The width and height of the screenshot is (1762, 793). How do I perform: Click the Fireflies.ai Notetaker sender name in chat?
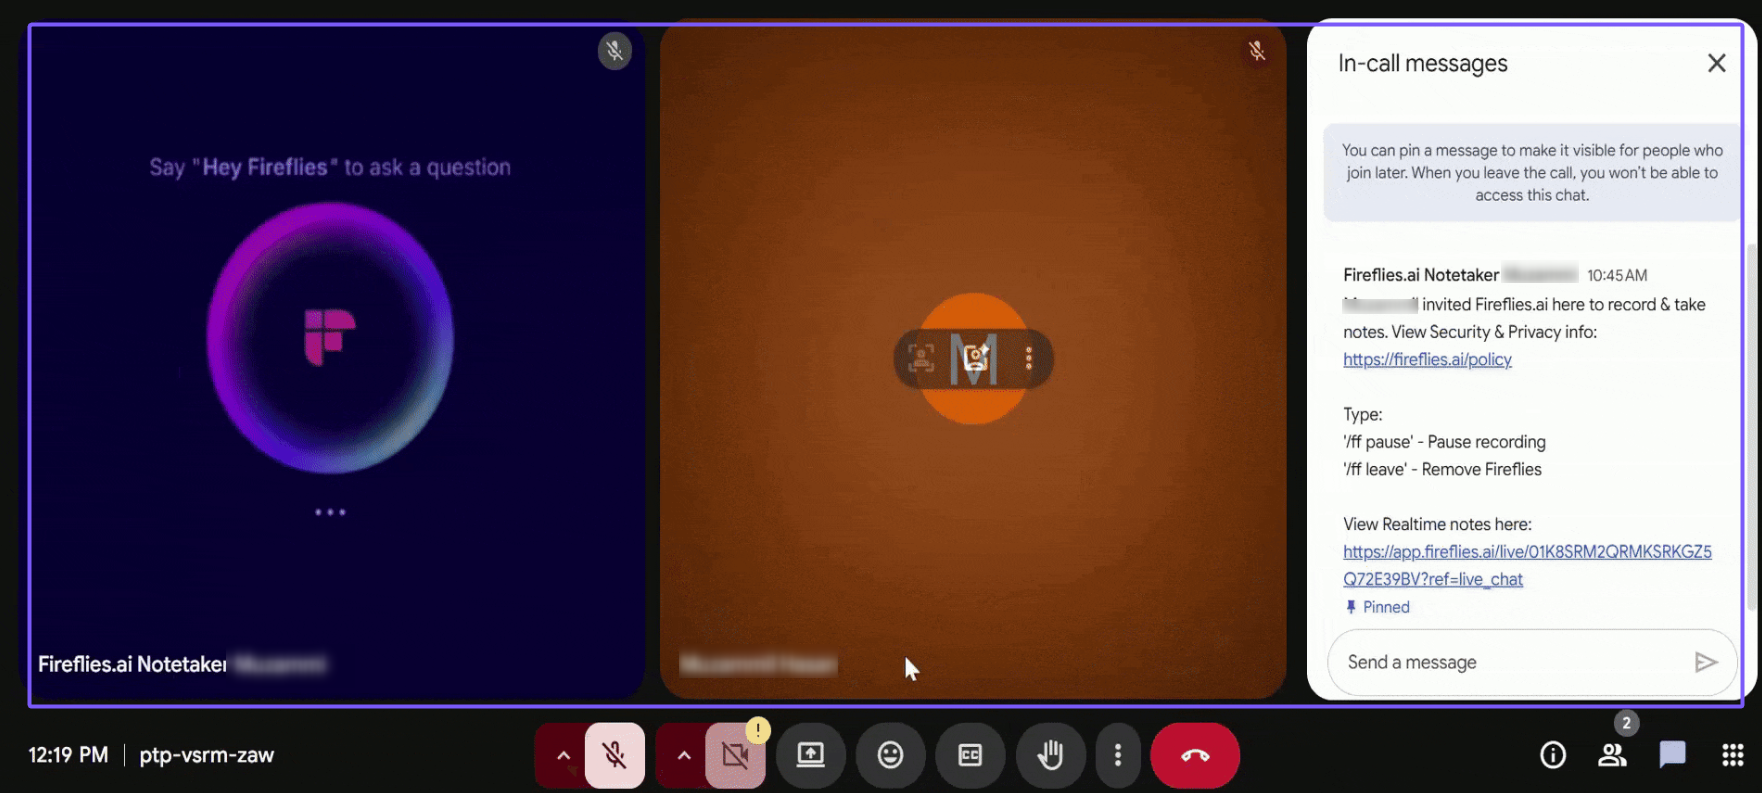1421,275
